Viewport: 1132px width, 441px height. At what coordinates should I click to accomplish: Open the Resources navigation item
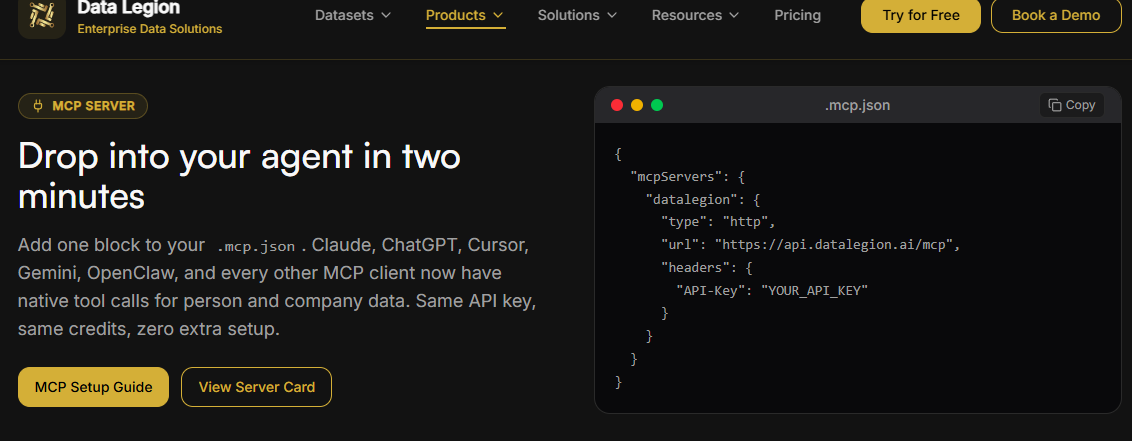click(x=696, y=15)
